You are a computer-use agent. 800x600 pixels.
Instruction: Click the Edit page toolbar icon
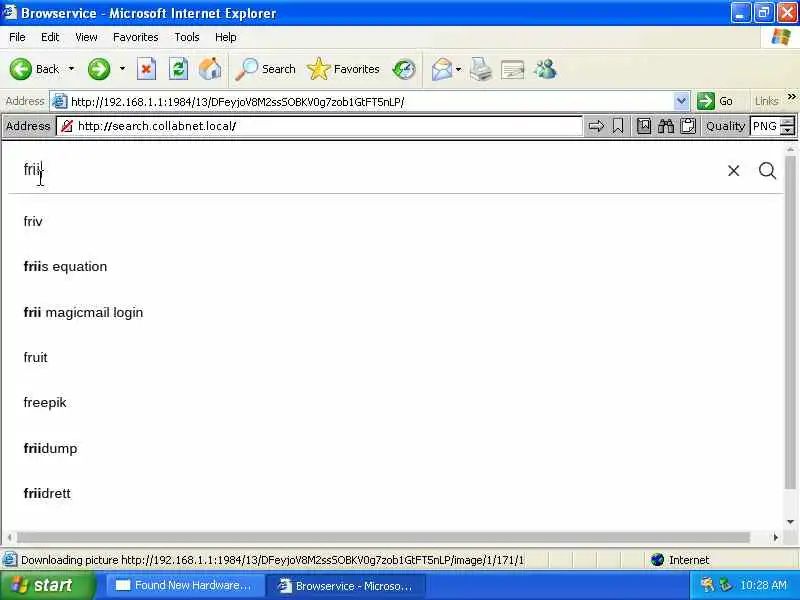point(513,69)
